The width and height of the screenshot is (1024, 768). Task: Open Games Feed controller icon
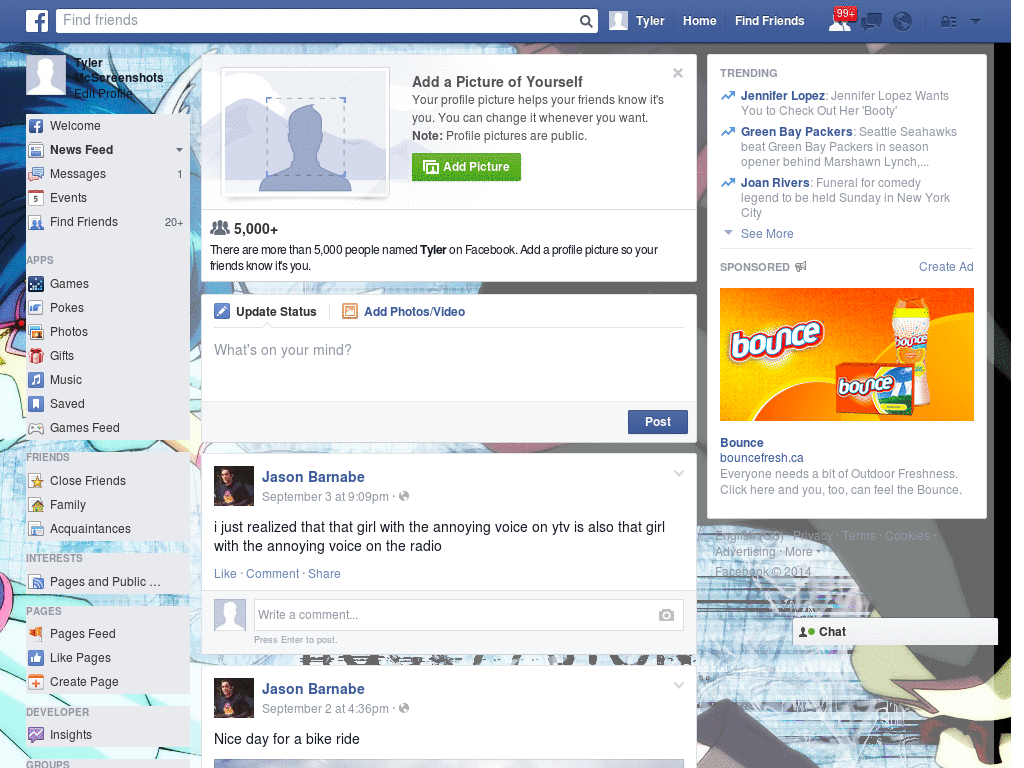pyautogui.click(x=37, y=428)
